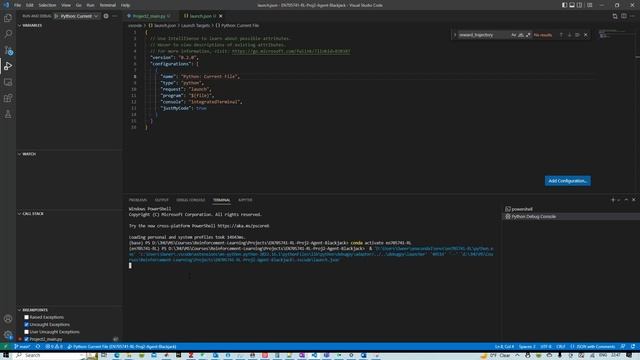The width and height of the screenshot is (640, 360).
Task: Open launch.json via debug gear icon
Action: pyautogui.click(x=106, y=16)
